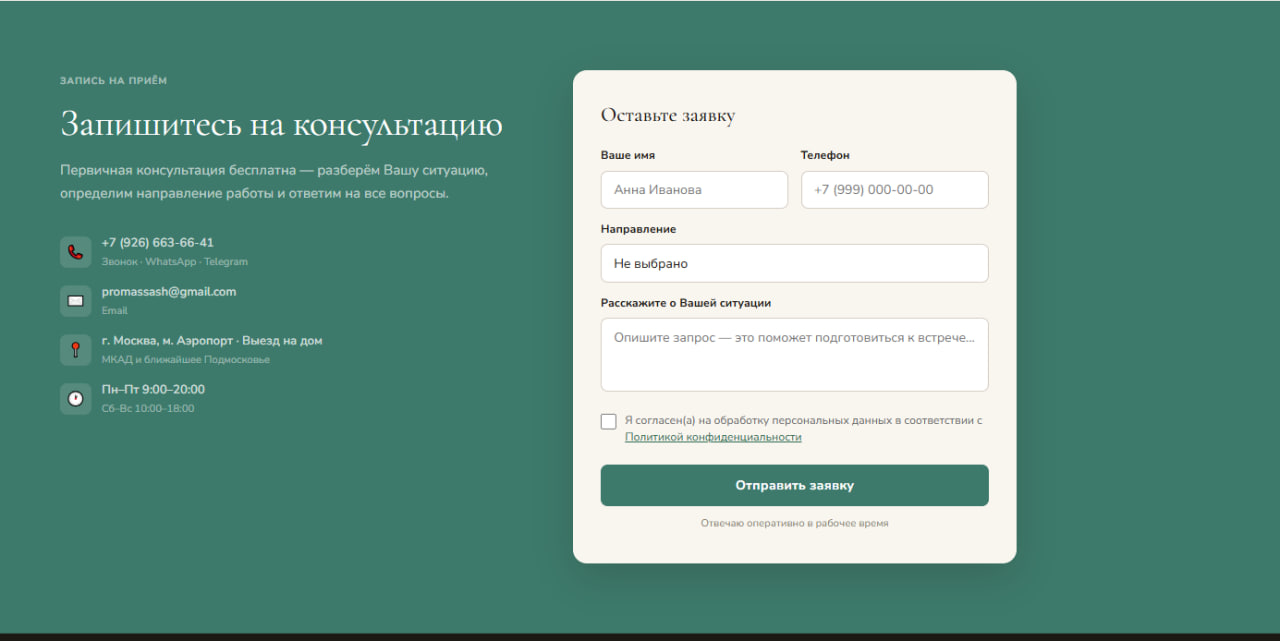The height and width of the screenshot is (641, 1280).
Task: Click the note Отвечаю оперативно в рабочее время
Action: pos(794,523)
